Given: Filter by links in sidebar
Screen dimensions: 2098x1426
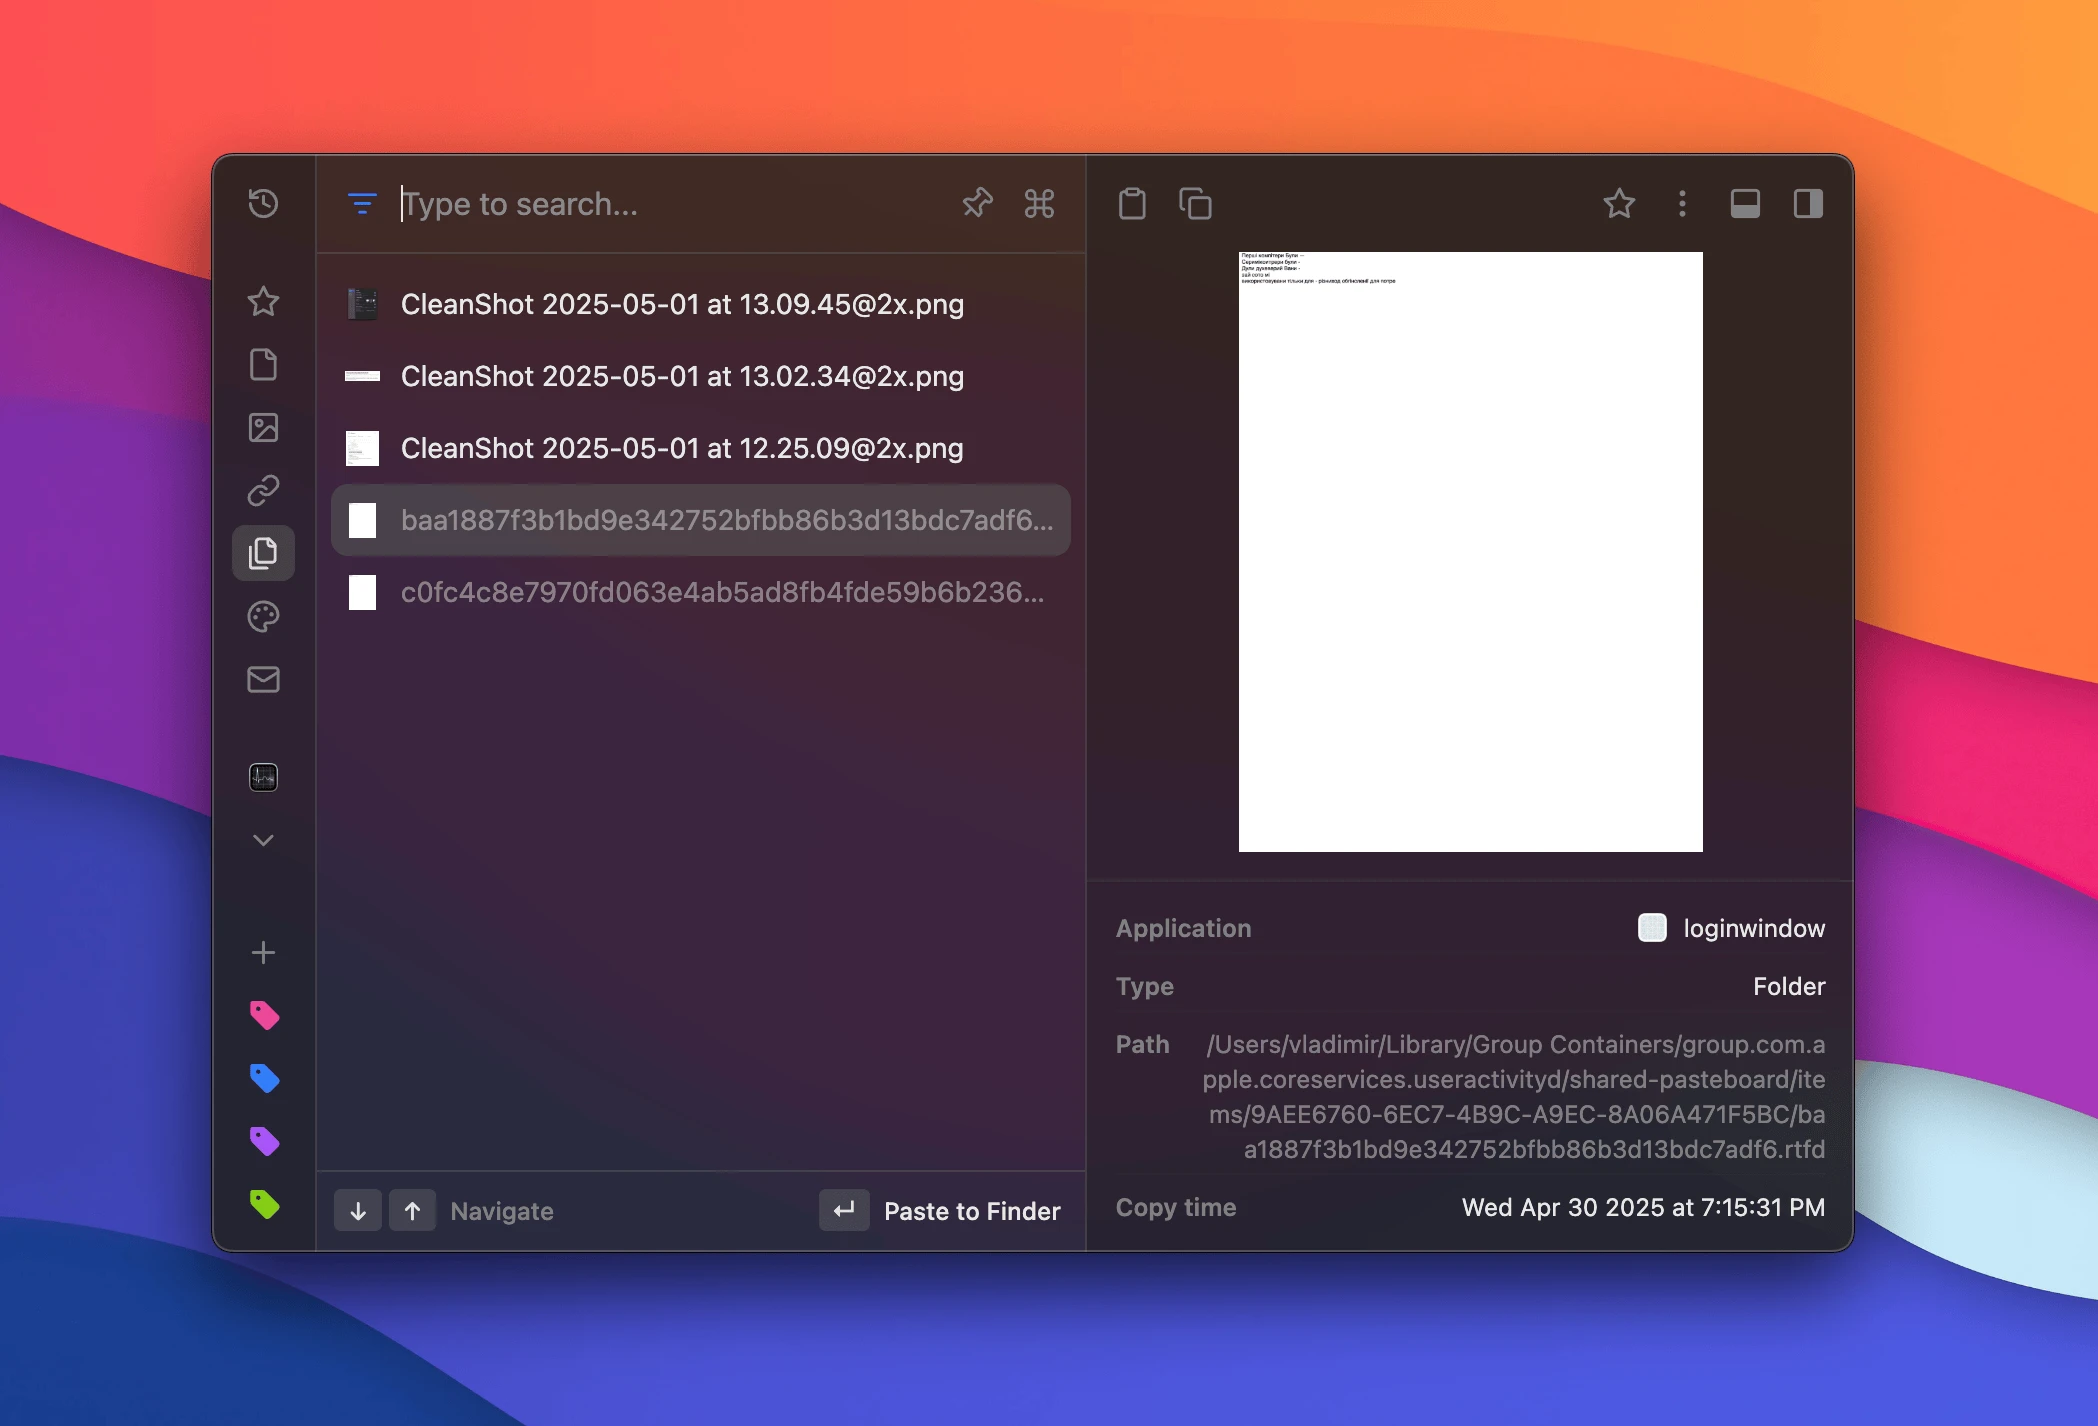Looking at the screenshot, I should [x=263, y=491].
